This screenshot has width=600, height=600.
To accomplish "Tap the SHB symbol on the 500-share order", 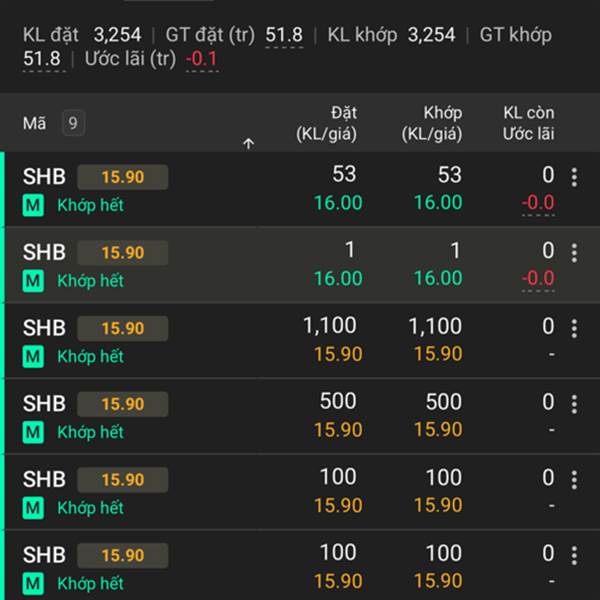I will 44,404.
